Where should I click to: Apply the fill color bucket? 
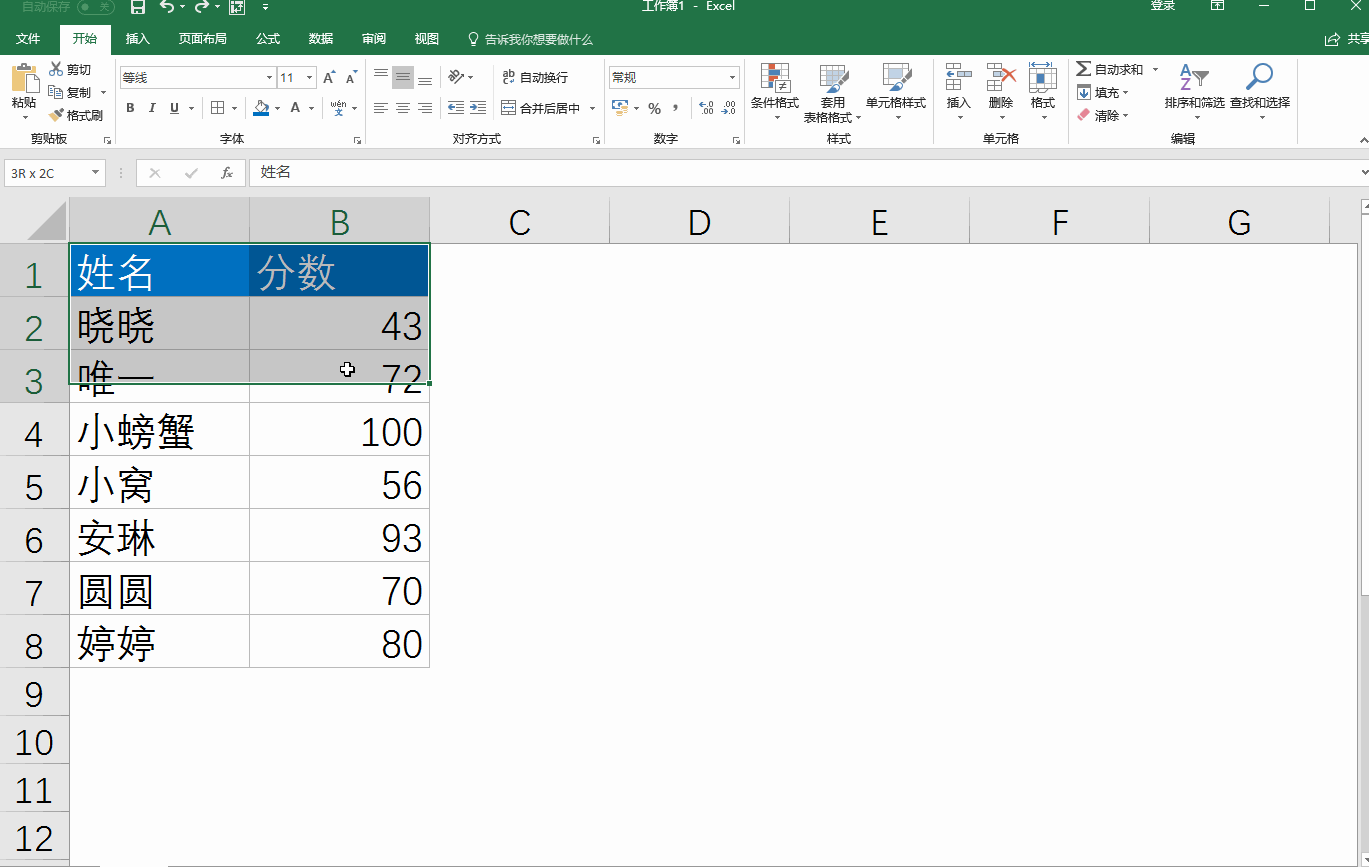point(261,108)
